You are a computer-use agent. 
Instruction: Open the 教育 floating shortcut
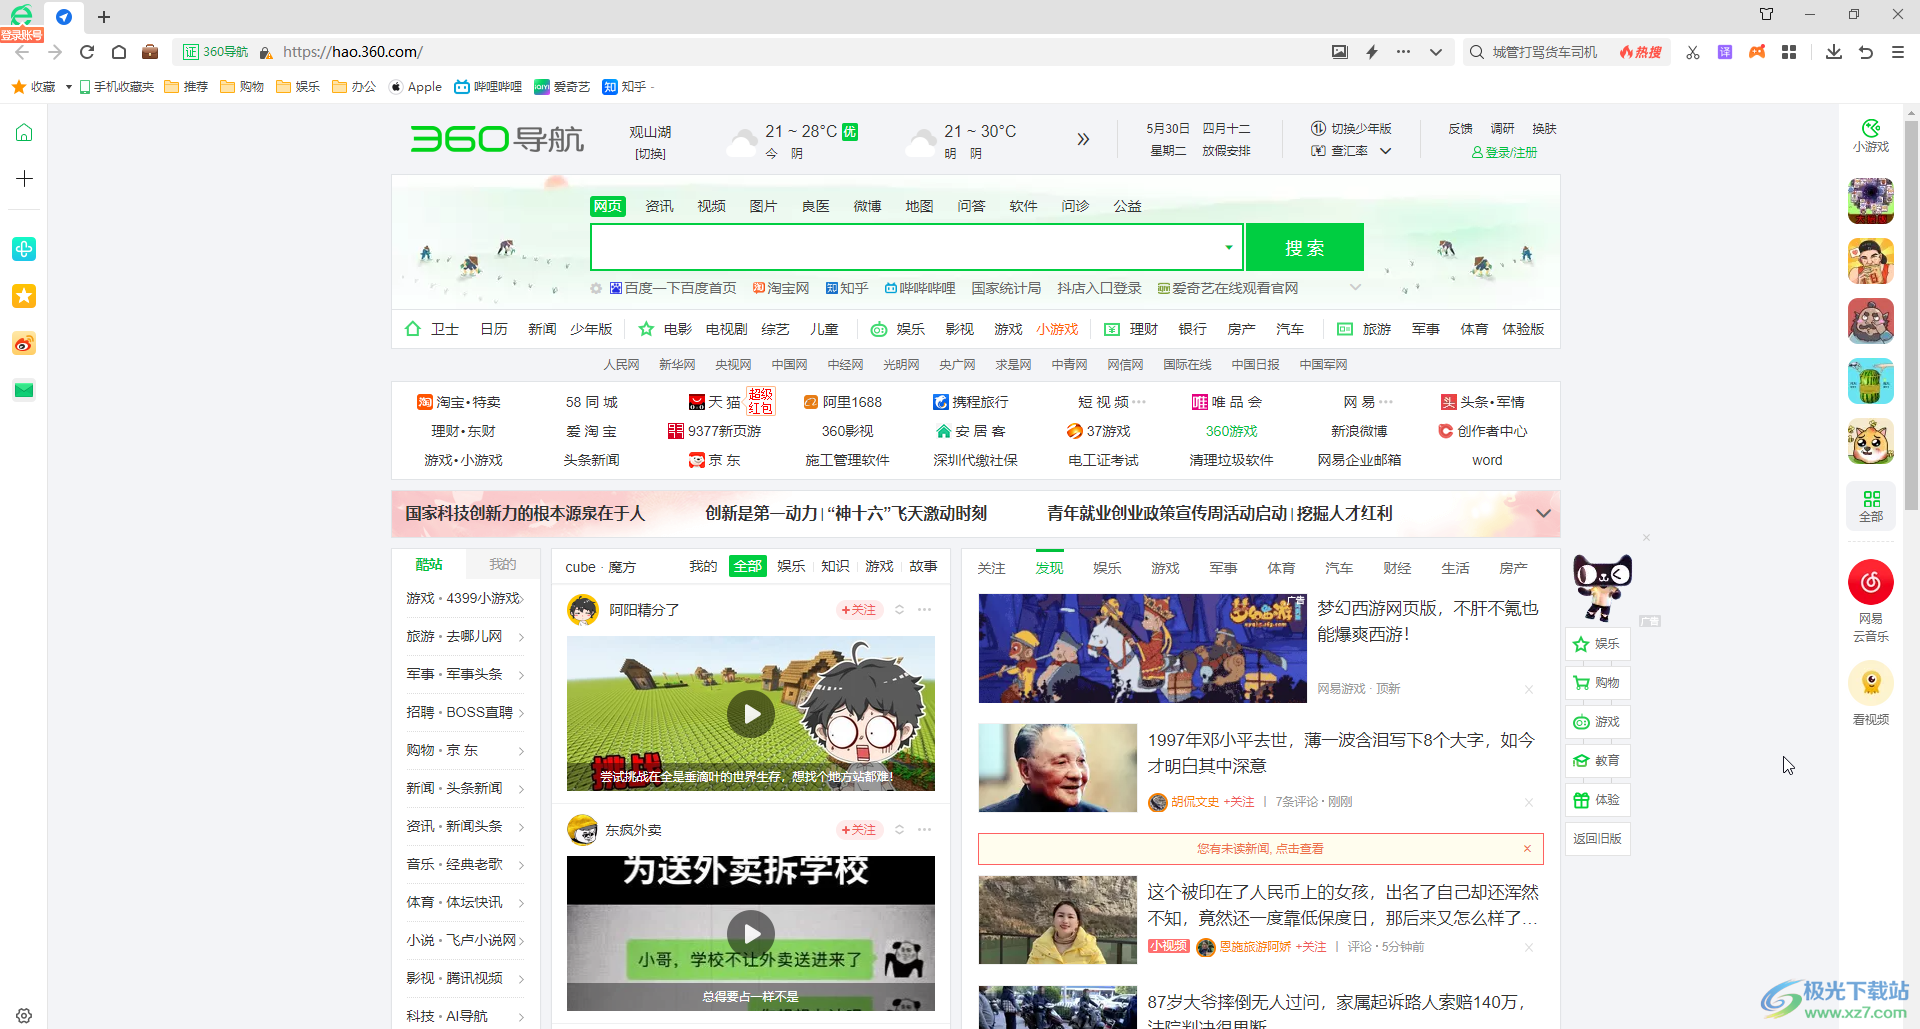click(1597, 760)
